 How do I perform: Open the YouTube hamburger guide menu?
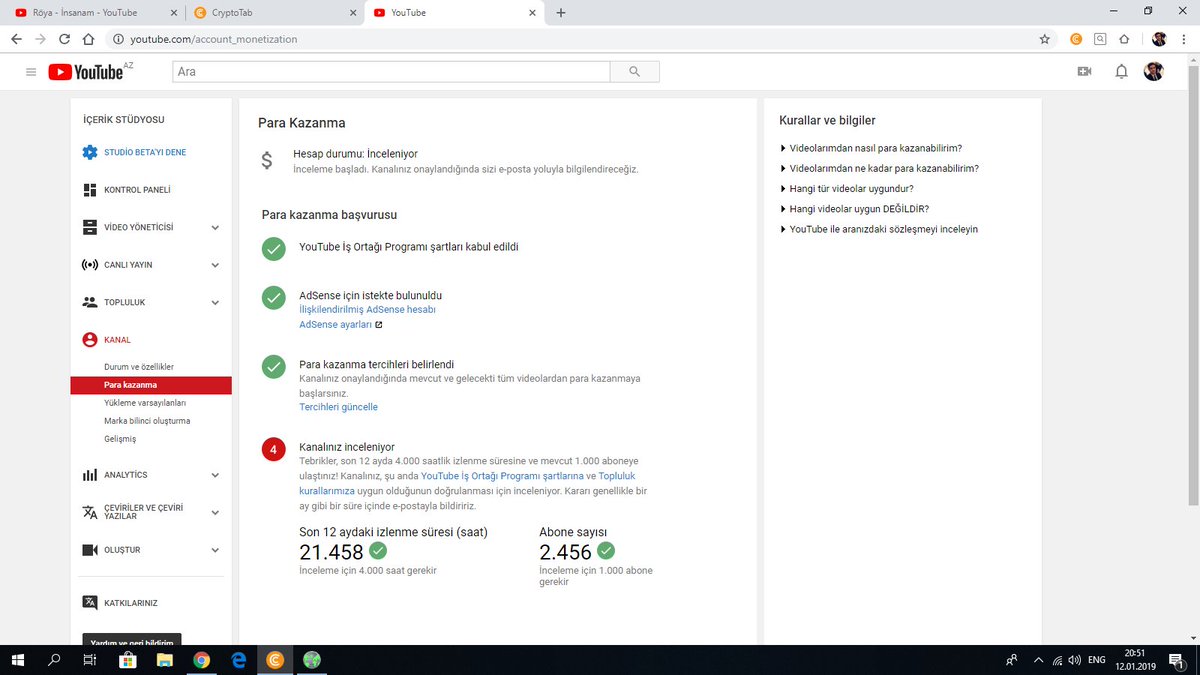click(31, 72)
